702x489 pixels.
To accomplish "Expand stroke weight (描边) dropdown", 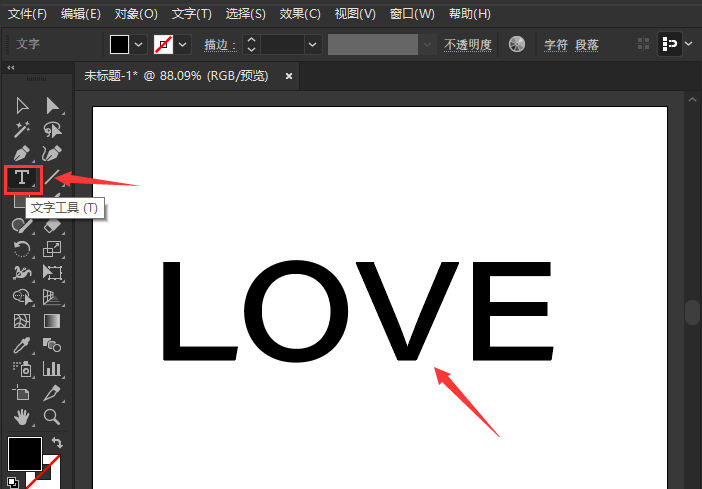I will pyautogui.click(x=313, y=45).
